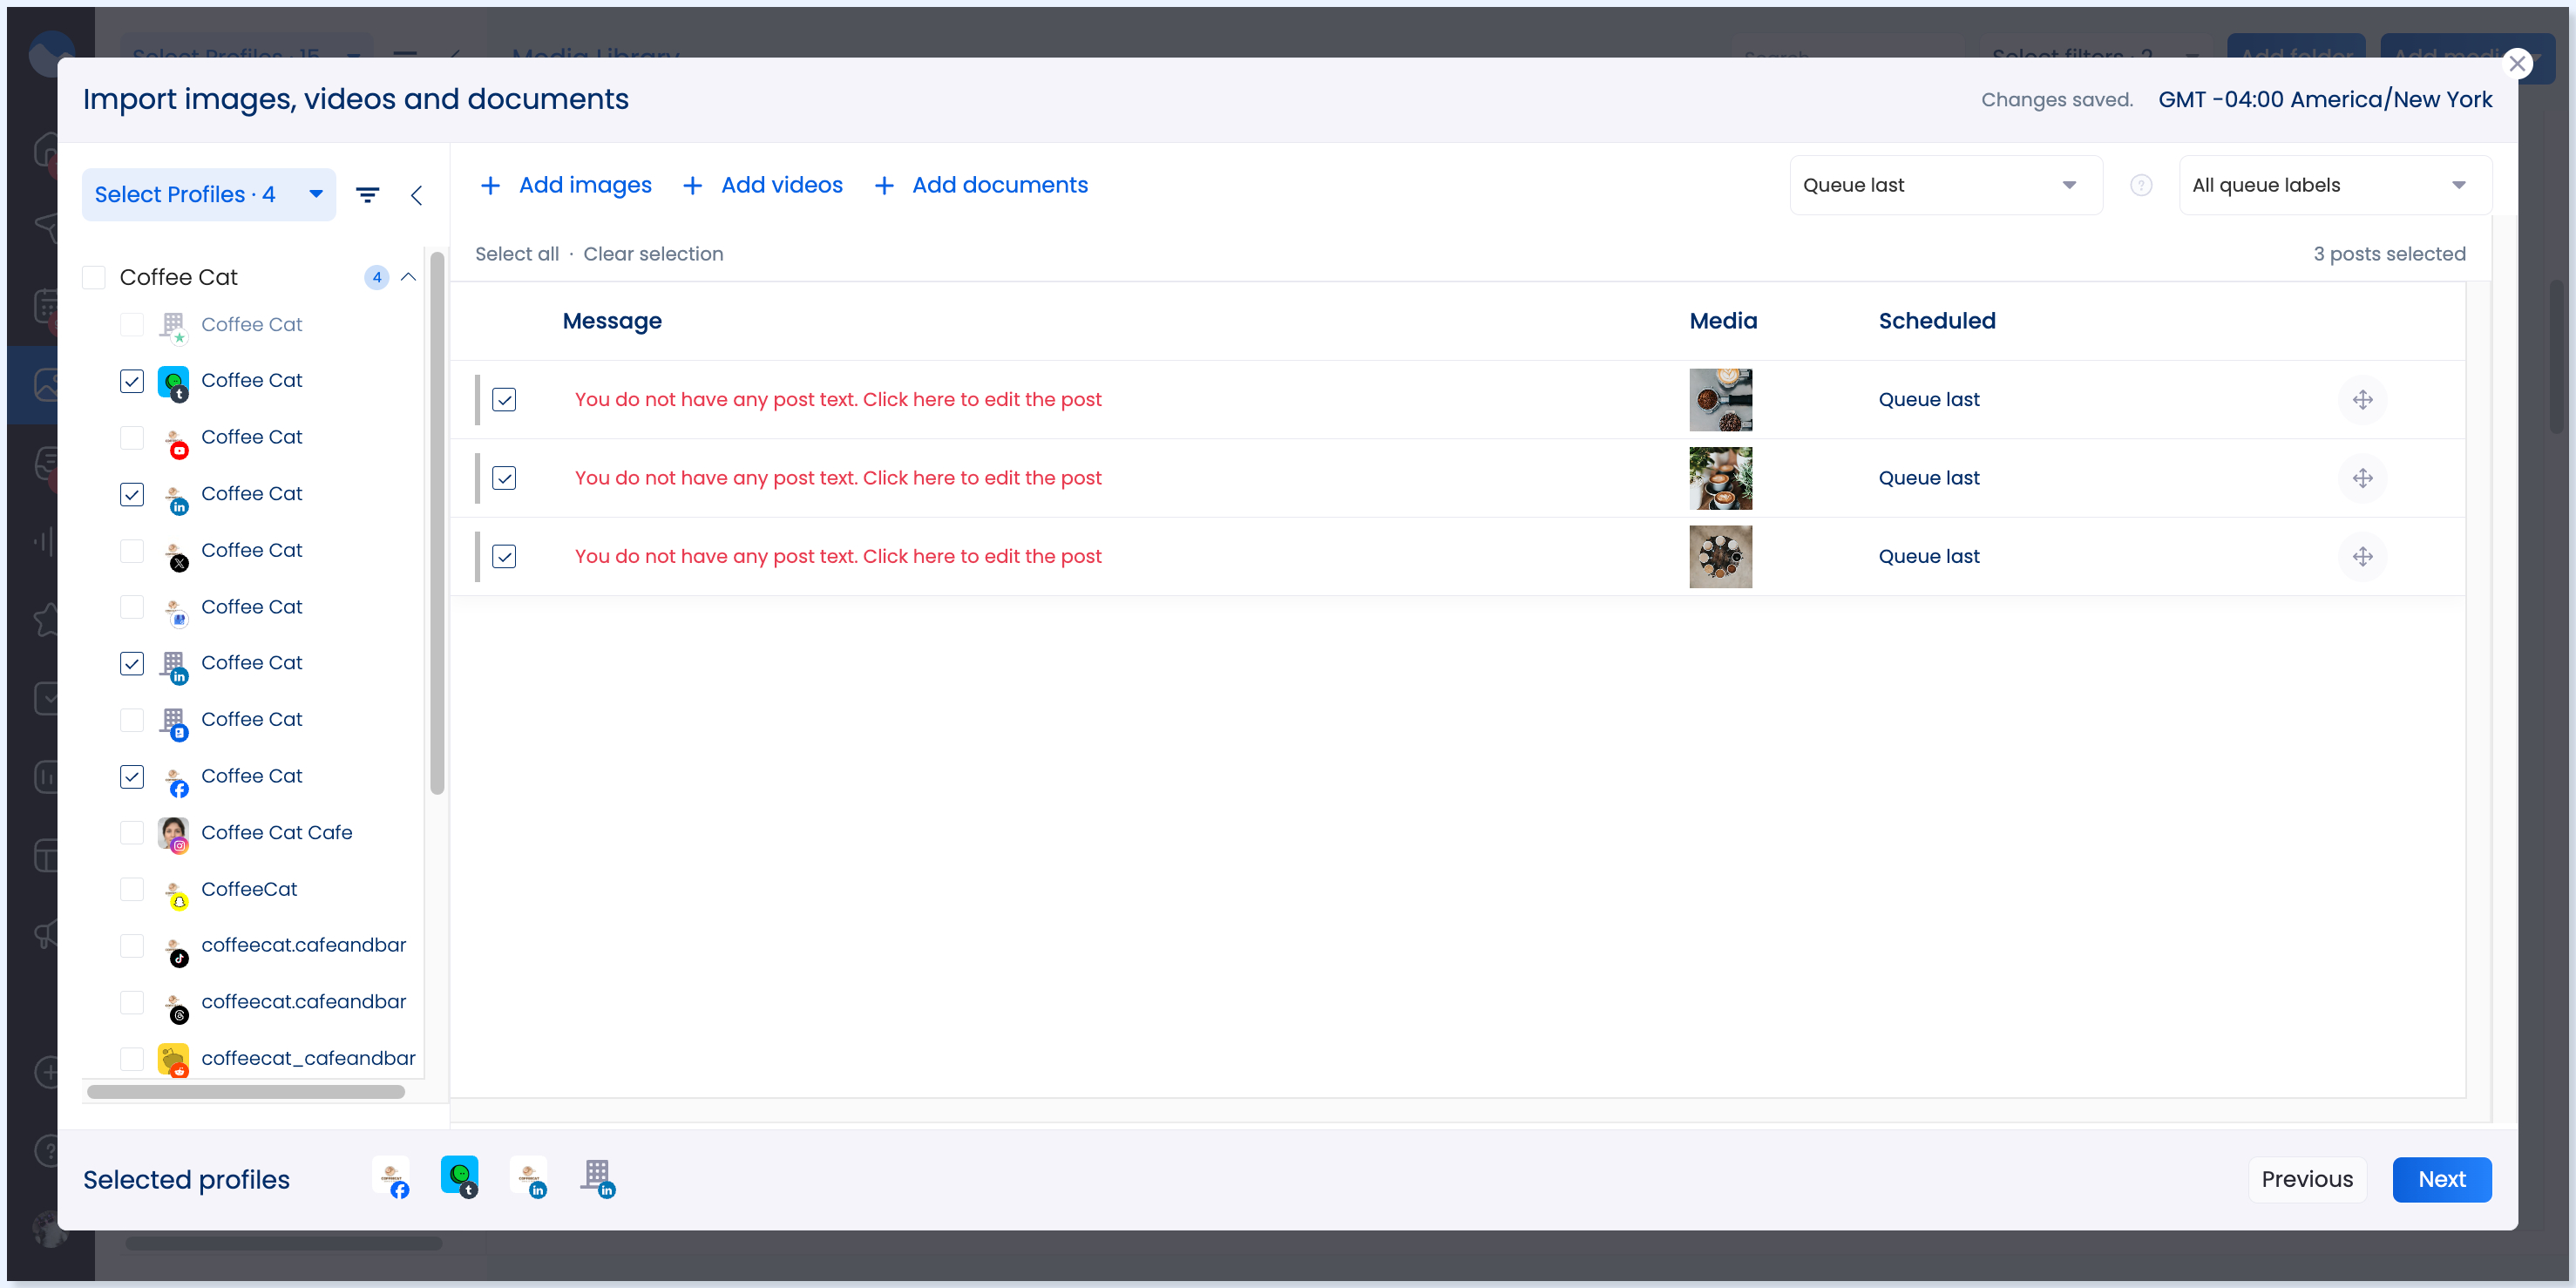Screen dimensions: 2576x1288
Task: Uncheck the Facebook Coffee Cat profile
Action: coord(132,777)
